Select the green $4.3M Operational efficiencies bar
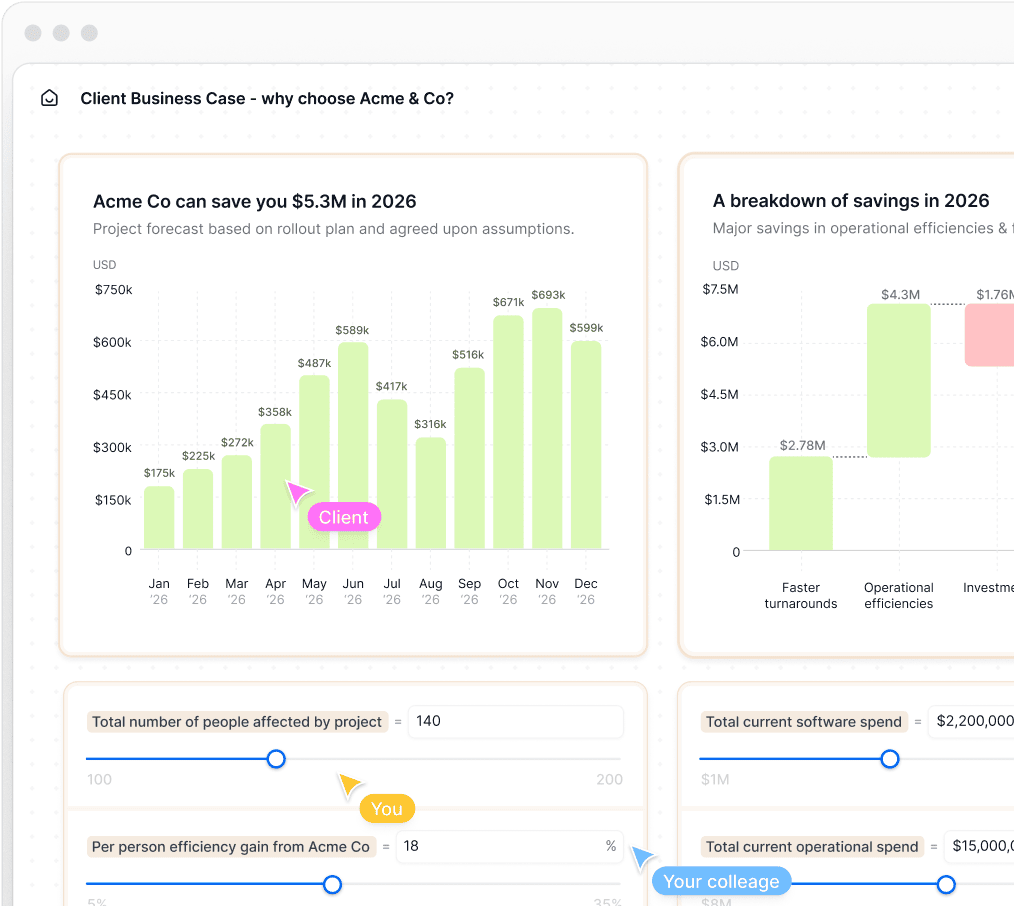Image resolution: width=1014 pixels, height=906 pixels. click(898, 380)
